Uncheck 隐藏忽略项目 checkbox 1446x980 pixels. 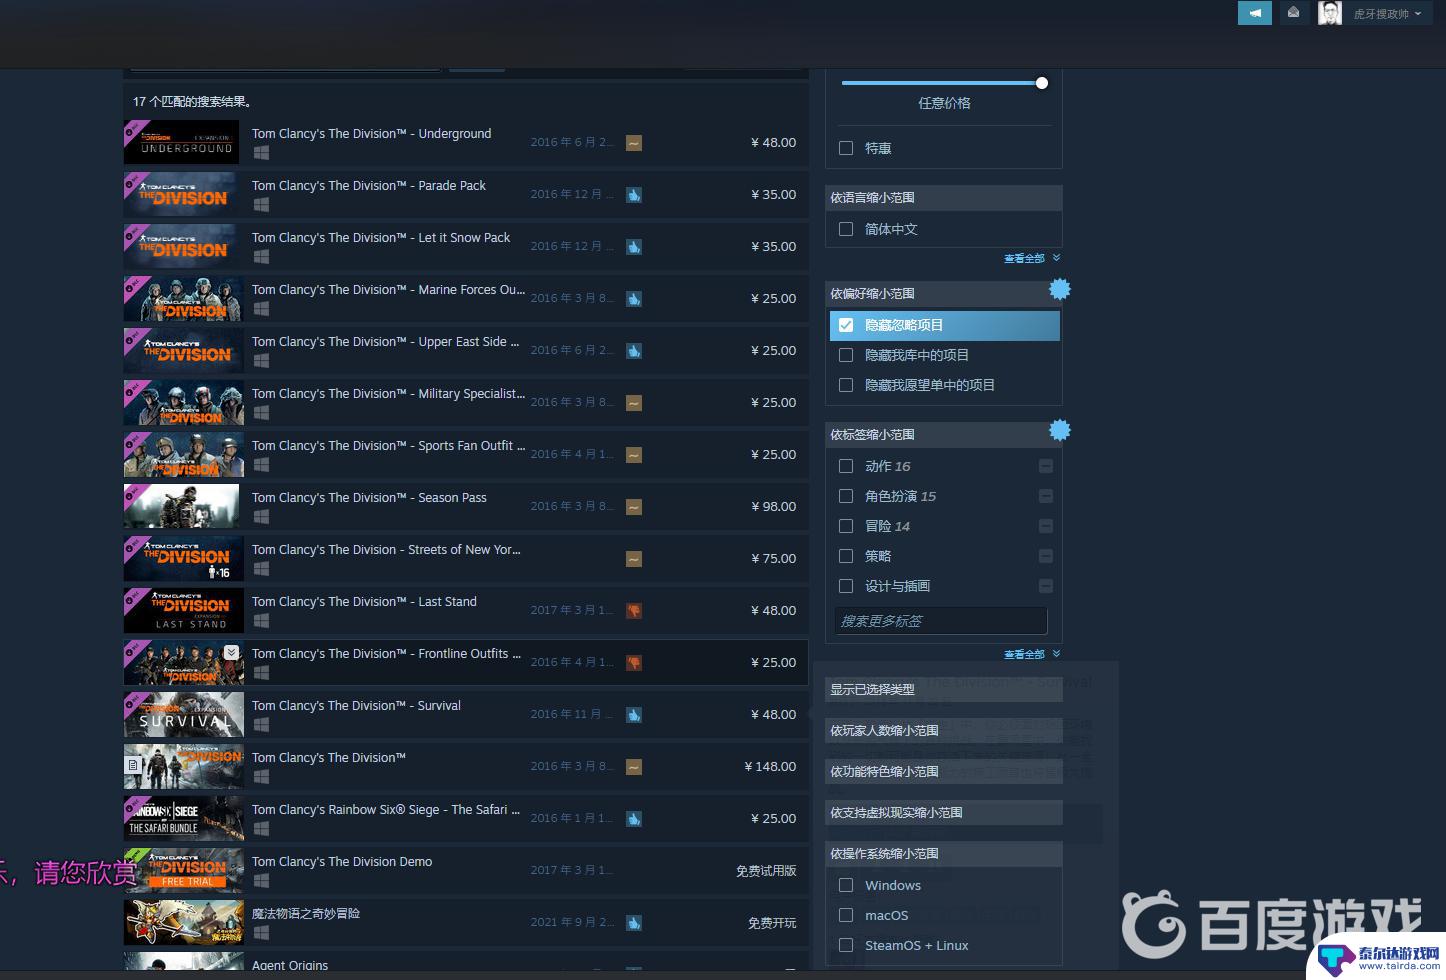click(x=846, y=325)
